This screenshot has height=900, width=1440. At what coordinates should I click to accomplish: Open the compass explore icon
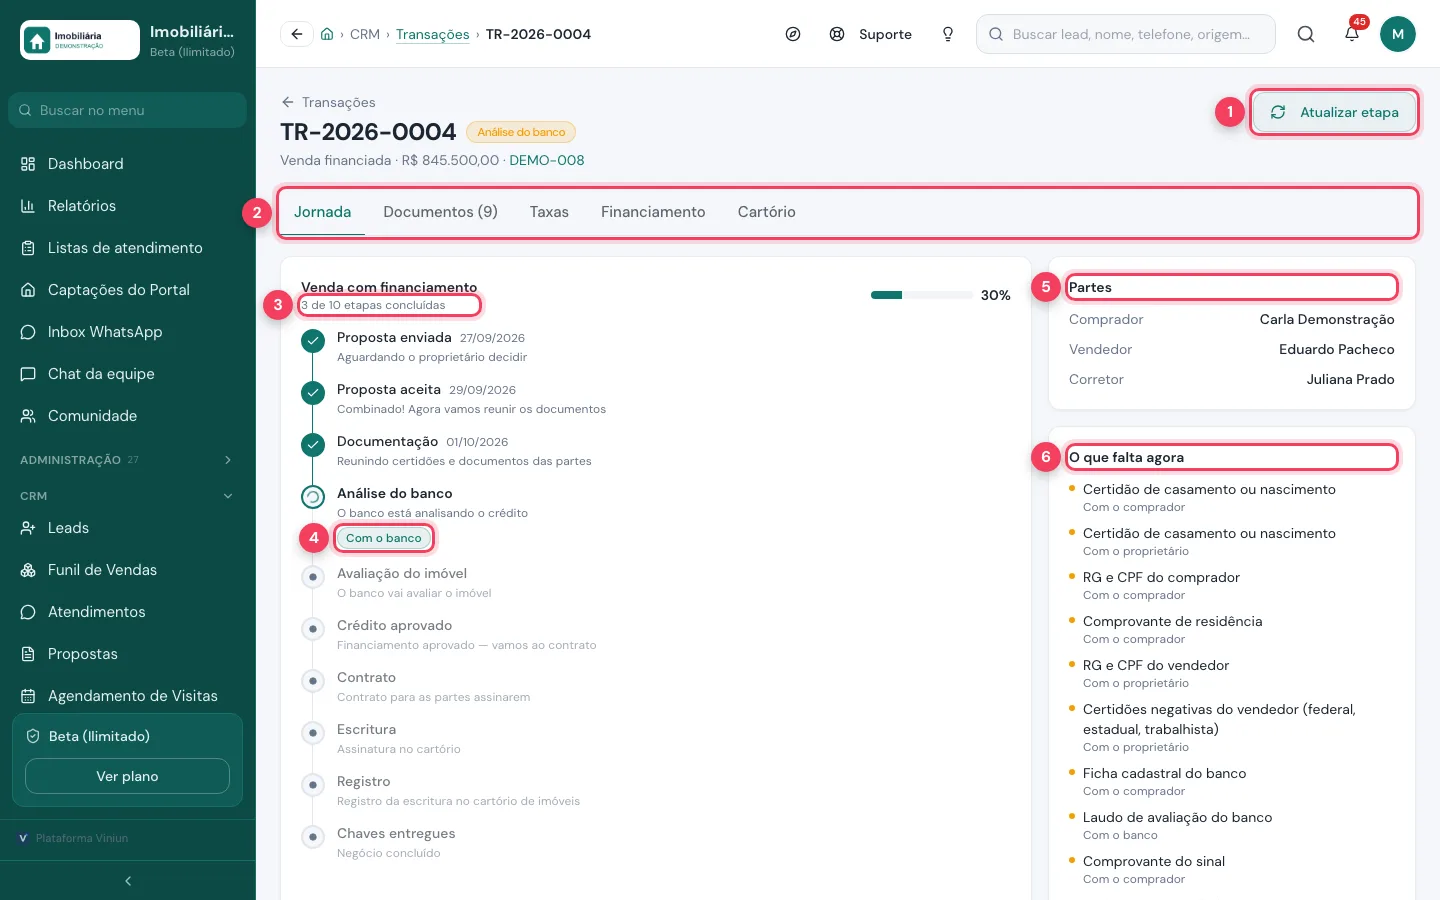click(793, 34)
